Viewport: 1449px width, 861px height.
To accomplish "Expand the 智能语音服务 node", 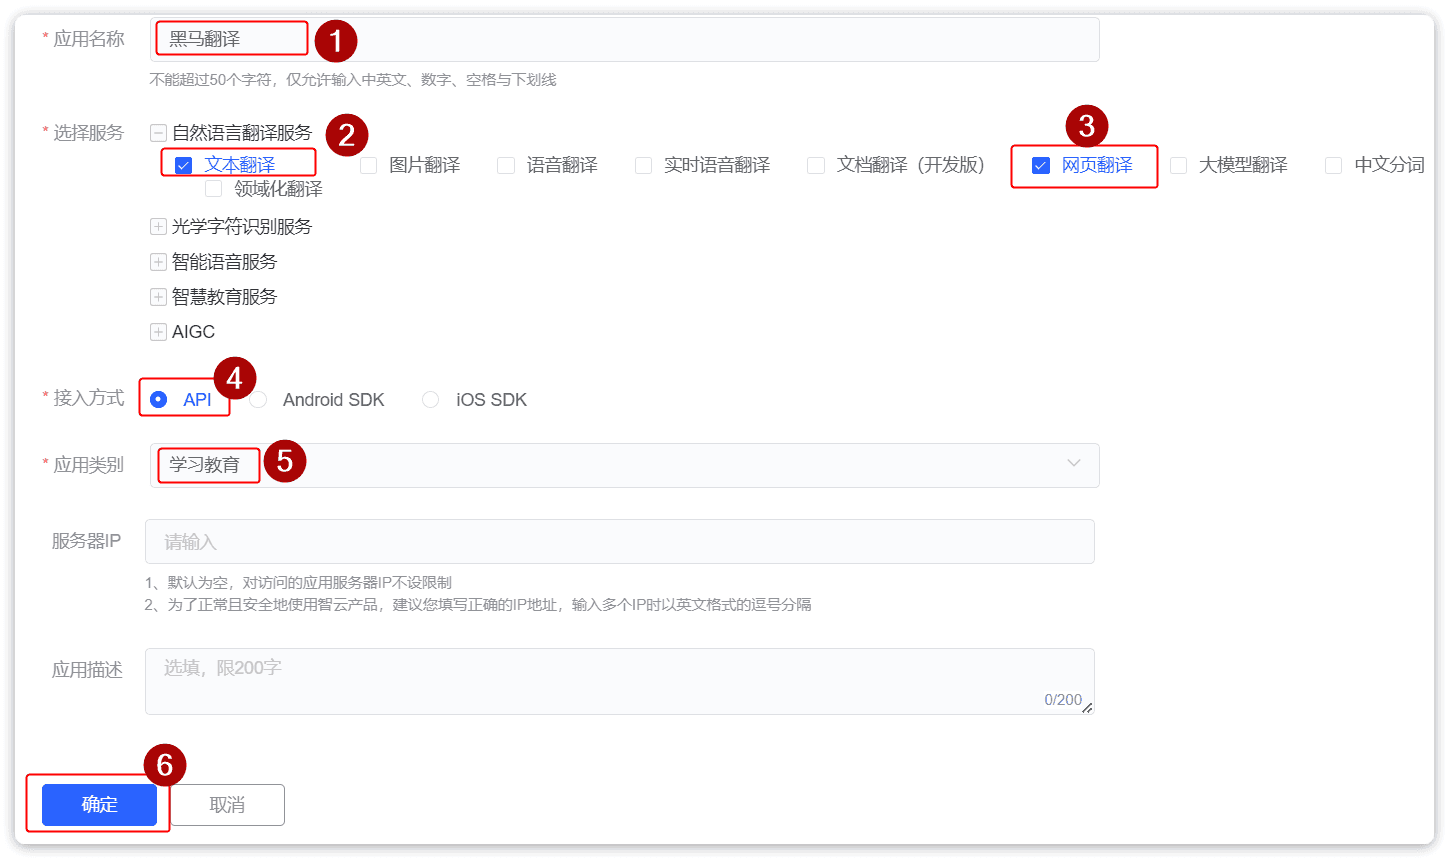I will (x=158, y=262).
